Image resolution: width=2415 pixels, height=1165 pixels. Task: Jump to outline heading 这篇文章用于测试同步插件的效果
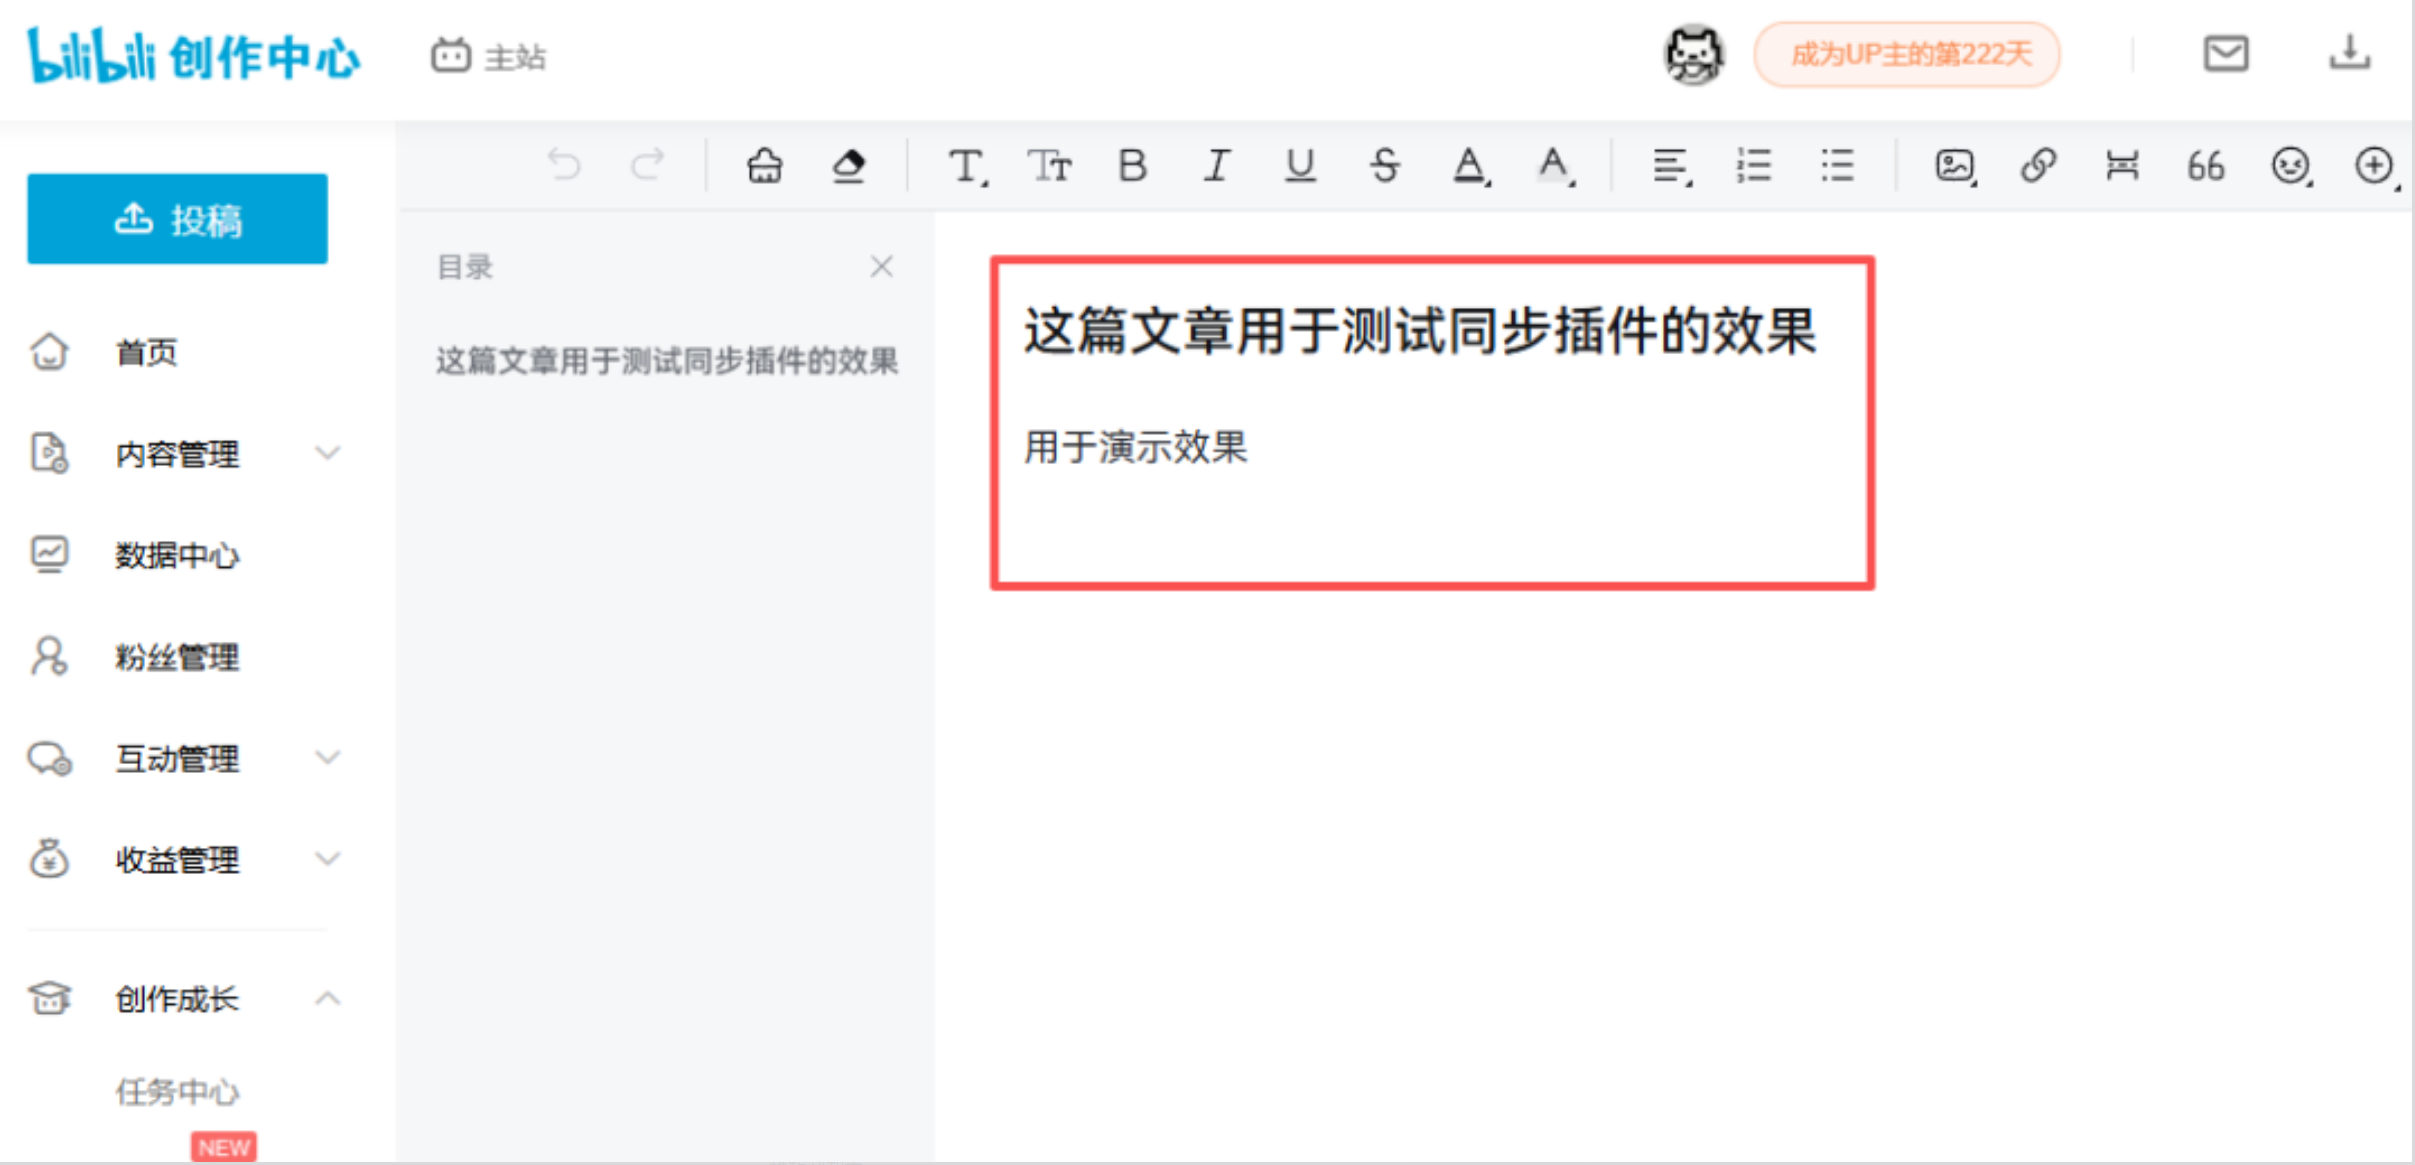point(667,361)
